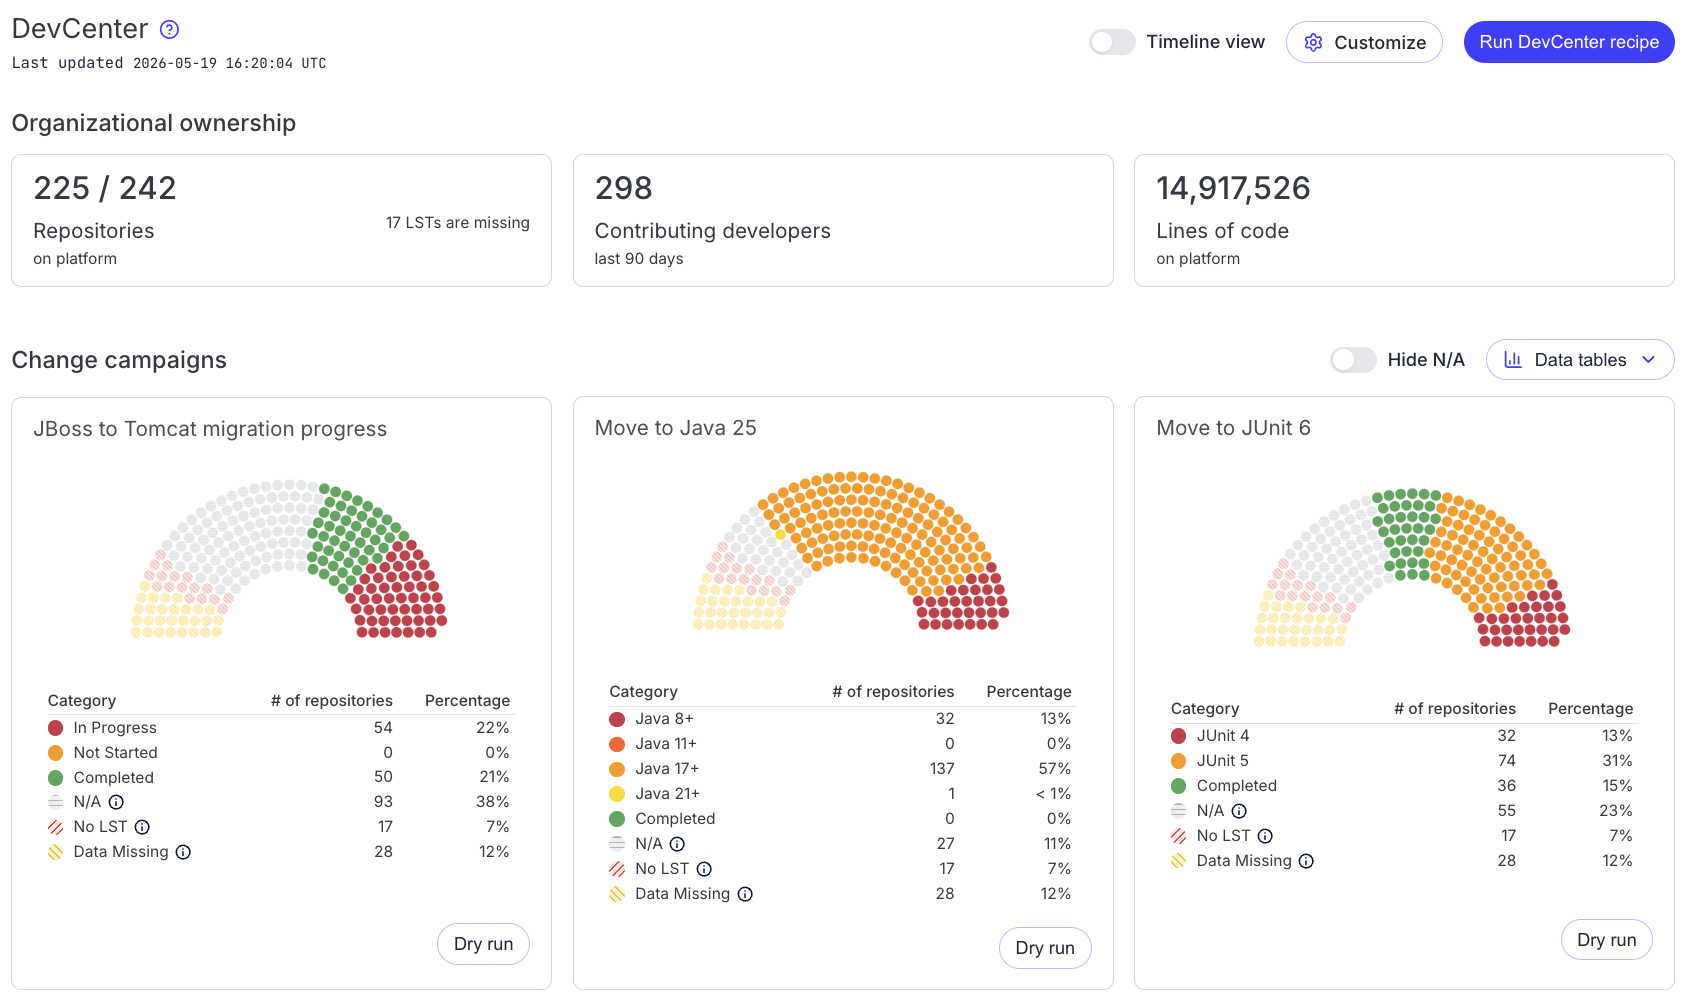Show No LST info icon in JUnit 6 table
The image size is (1696, 1006).
click(x=1265, y=836)
